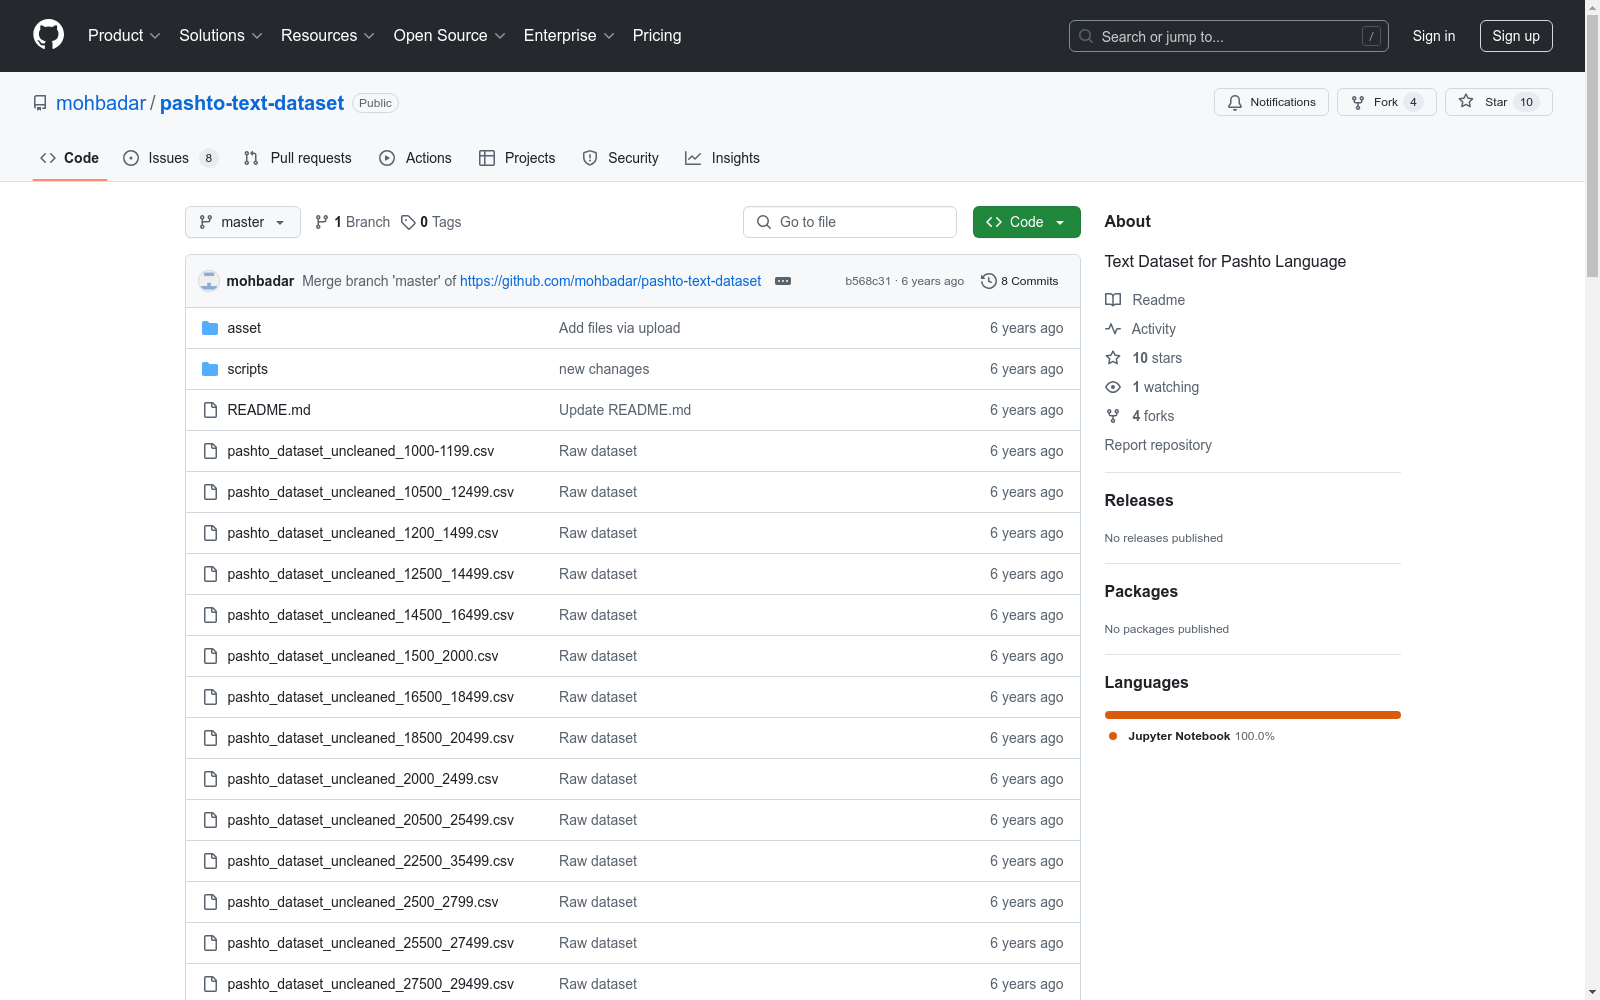This screenshot has width=1600, height=1000.
Task: Click the eye icon beside 1 watching
Action: 1113,387
